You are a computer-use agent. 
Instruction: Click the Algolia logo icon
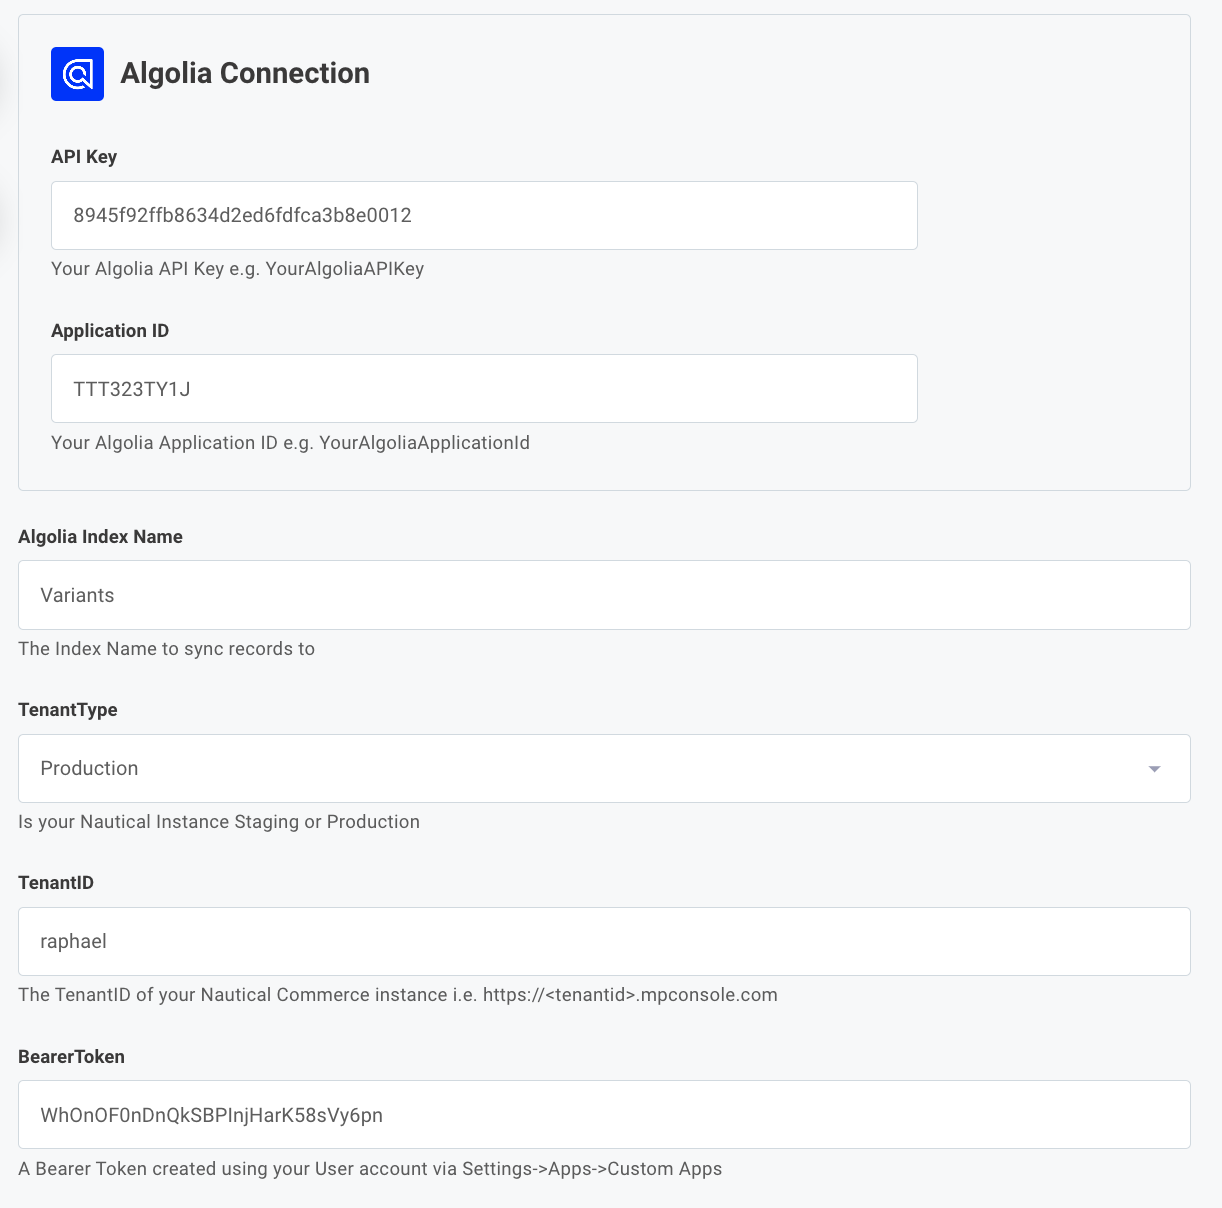pos(77,74)
